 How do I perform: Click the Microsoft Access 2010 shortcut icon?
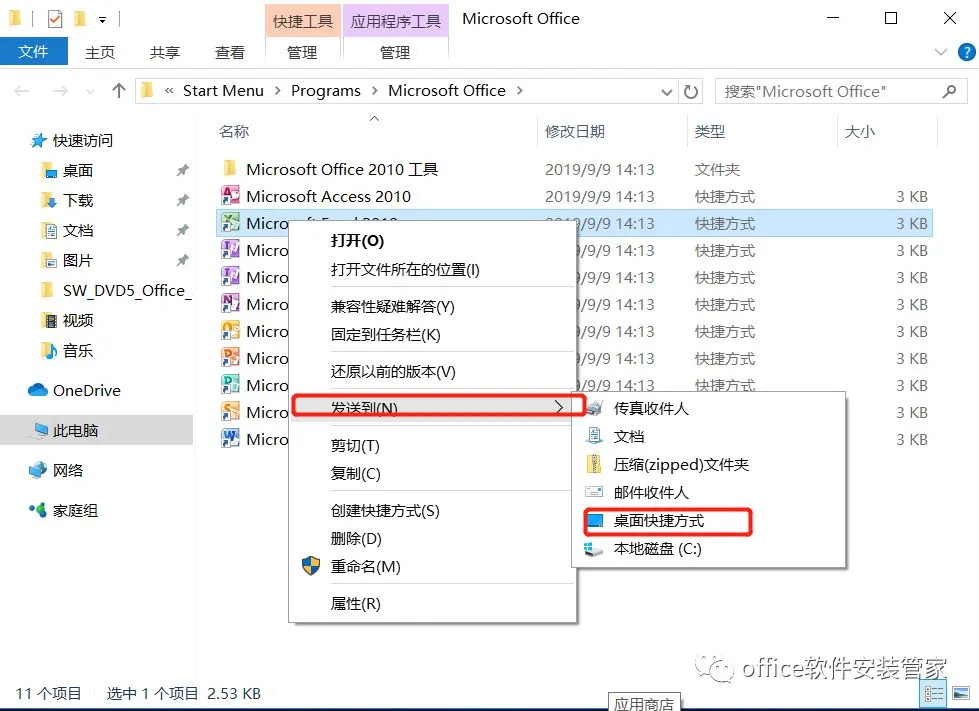pos(230,196)
